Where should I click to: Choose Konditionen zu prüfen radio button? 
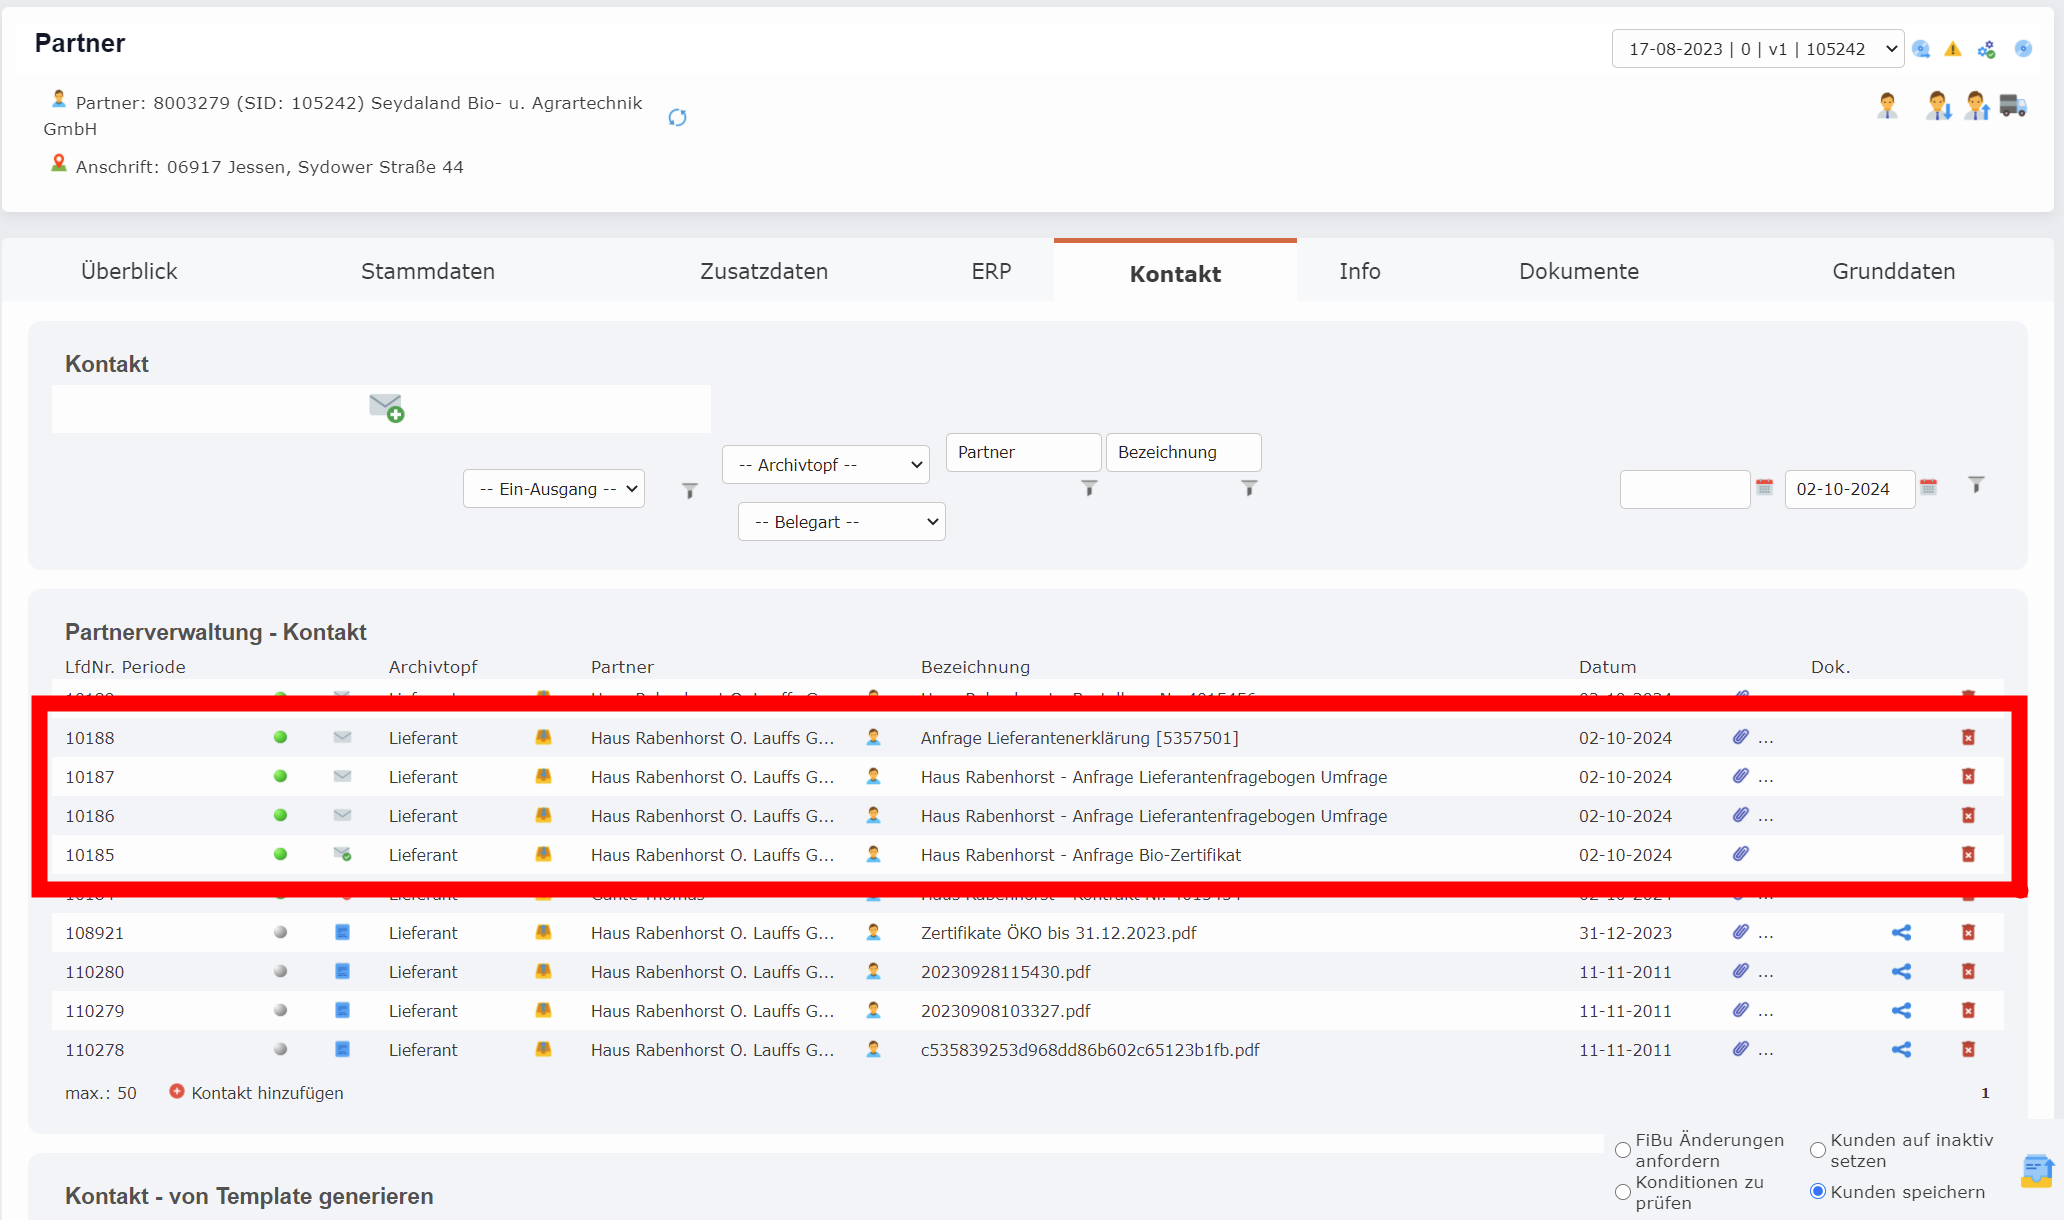1623,1192
